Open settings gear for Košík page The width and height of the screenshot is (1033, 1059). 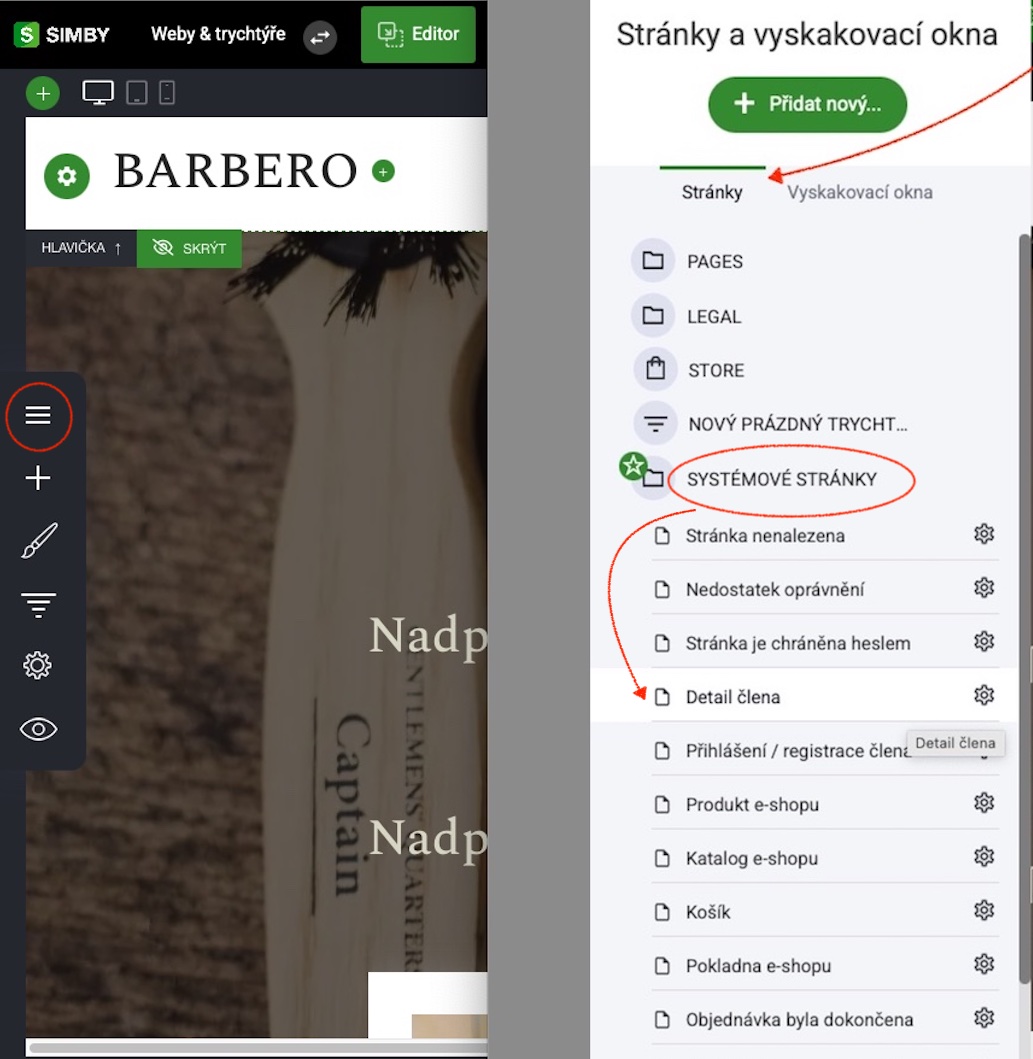pyautogui.click(x=984, y=910)
